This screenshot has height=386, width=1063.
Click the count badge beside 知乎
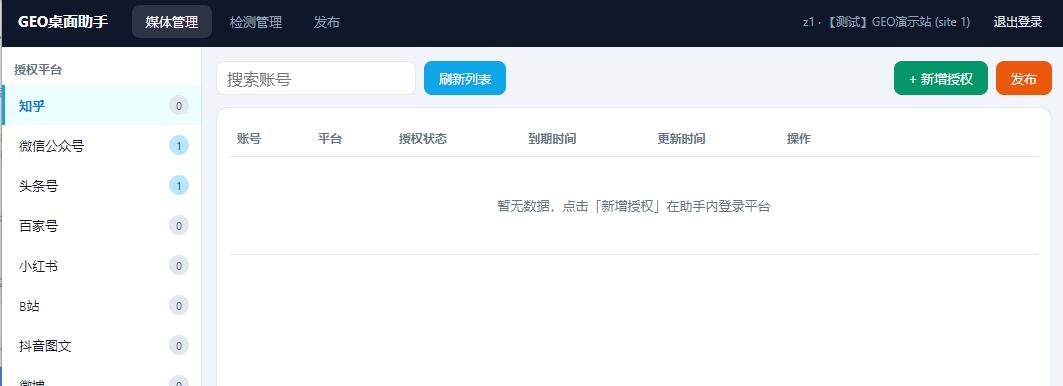tap(179, 106)
